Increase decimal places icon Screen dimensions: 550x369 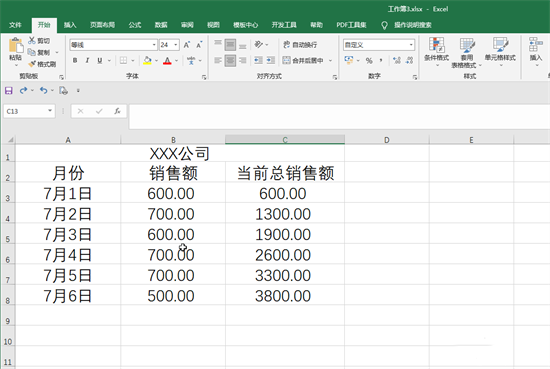pos(397,60)
